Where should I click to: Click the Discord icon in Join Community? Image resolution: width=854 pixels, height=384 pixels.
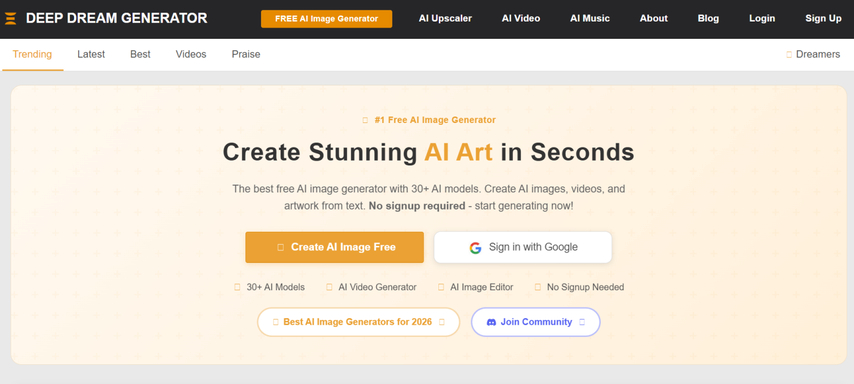[491, 322]
